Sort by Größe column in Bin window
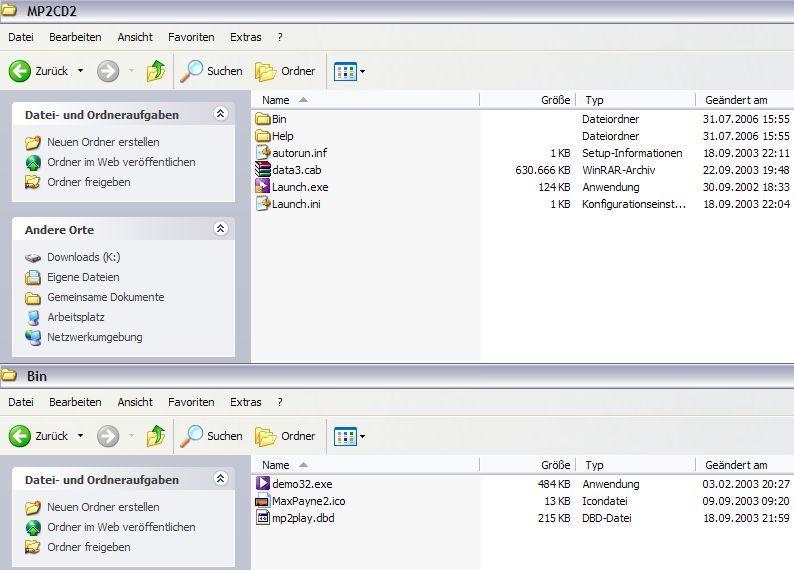This screenshot has width=794, height=570. click(528, 465)
